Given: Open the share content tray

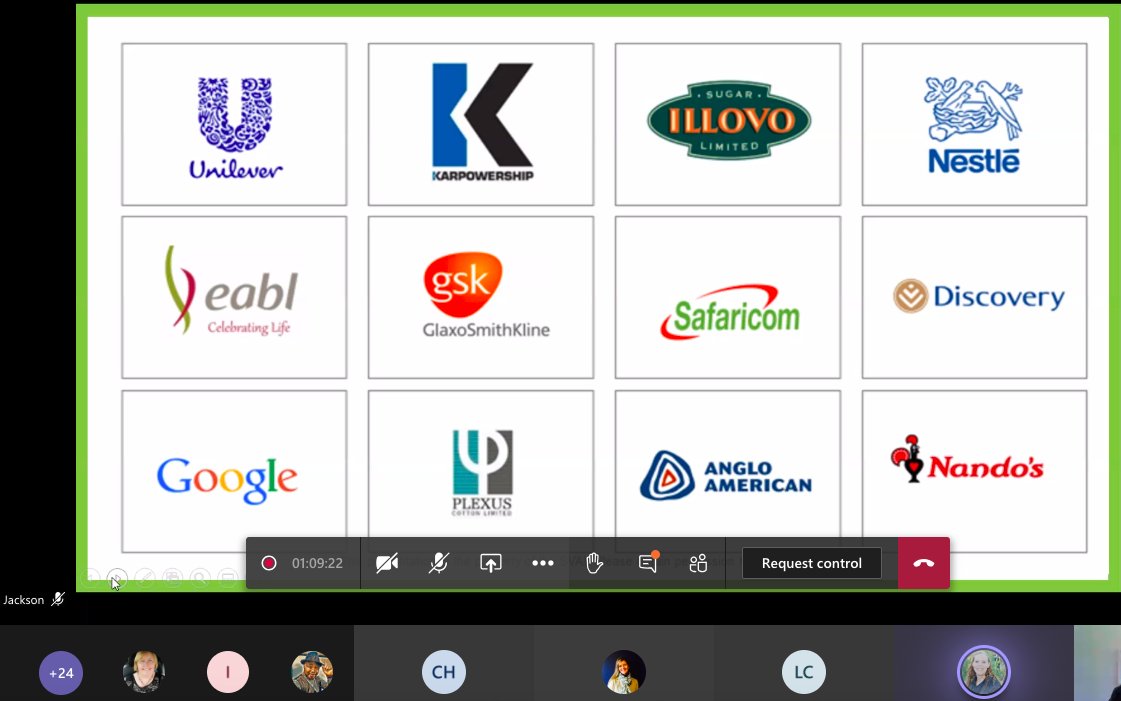Looking at the screenshot, I should click(490, 563).
